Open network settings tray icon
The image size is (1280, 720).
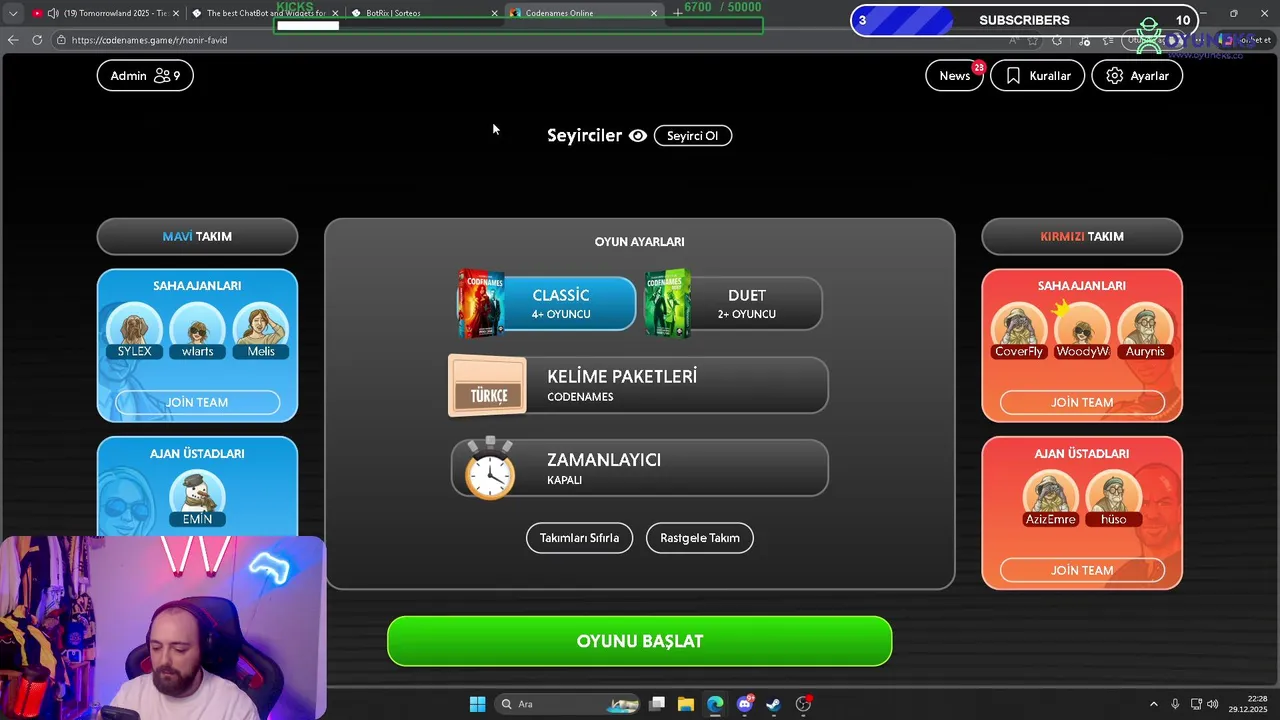tap(1196, 704)
